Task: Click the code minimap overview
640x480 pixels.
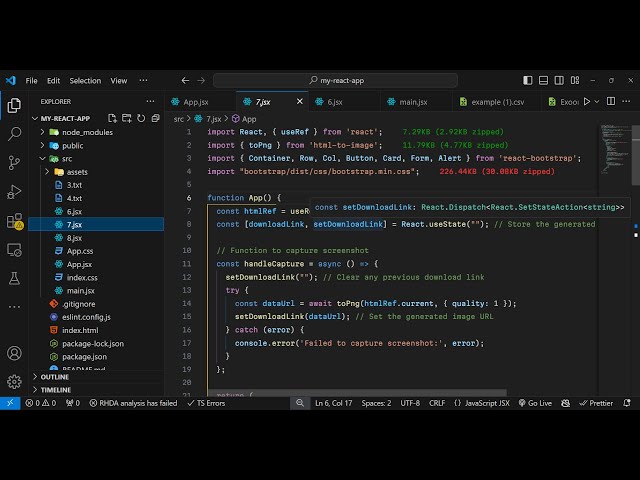Action: click(x=612, y=145)
